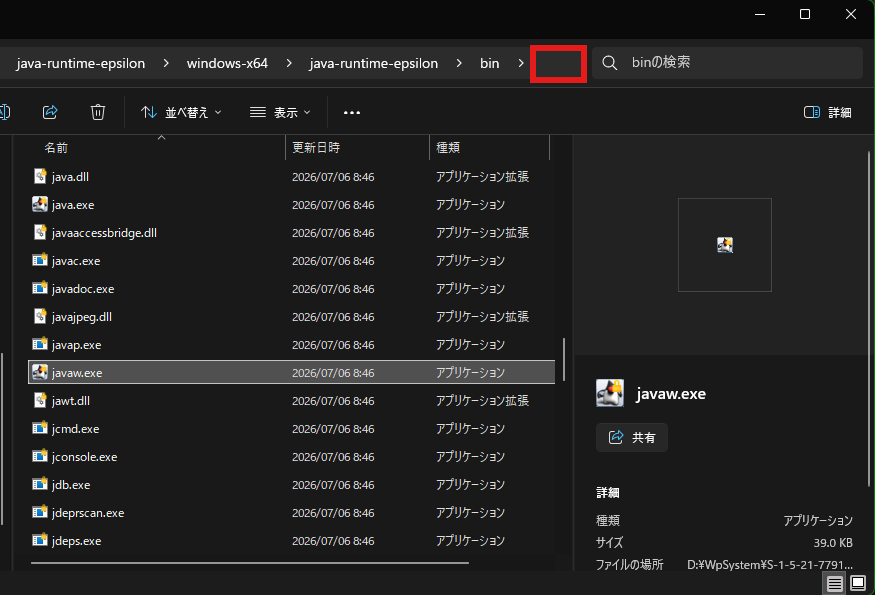The height and width of the screenshot is (595, 875).
Task: Click the file list vertical scrollbar
Action: [564, 359]
